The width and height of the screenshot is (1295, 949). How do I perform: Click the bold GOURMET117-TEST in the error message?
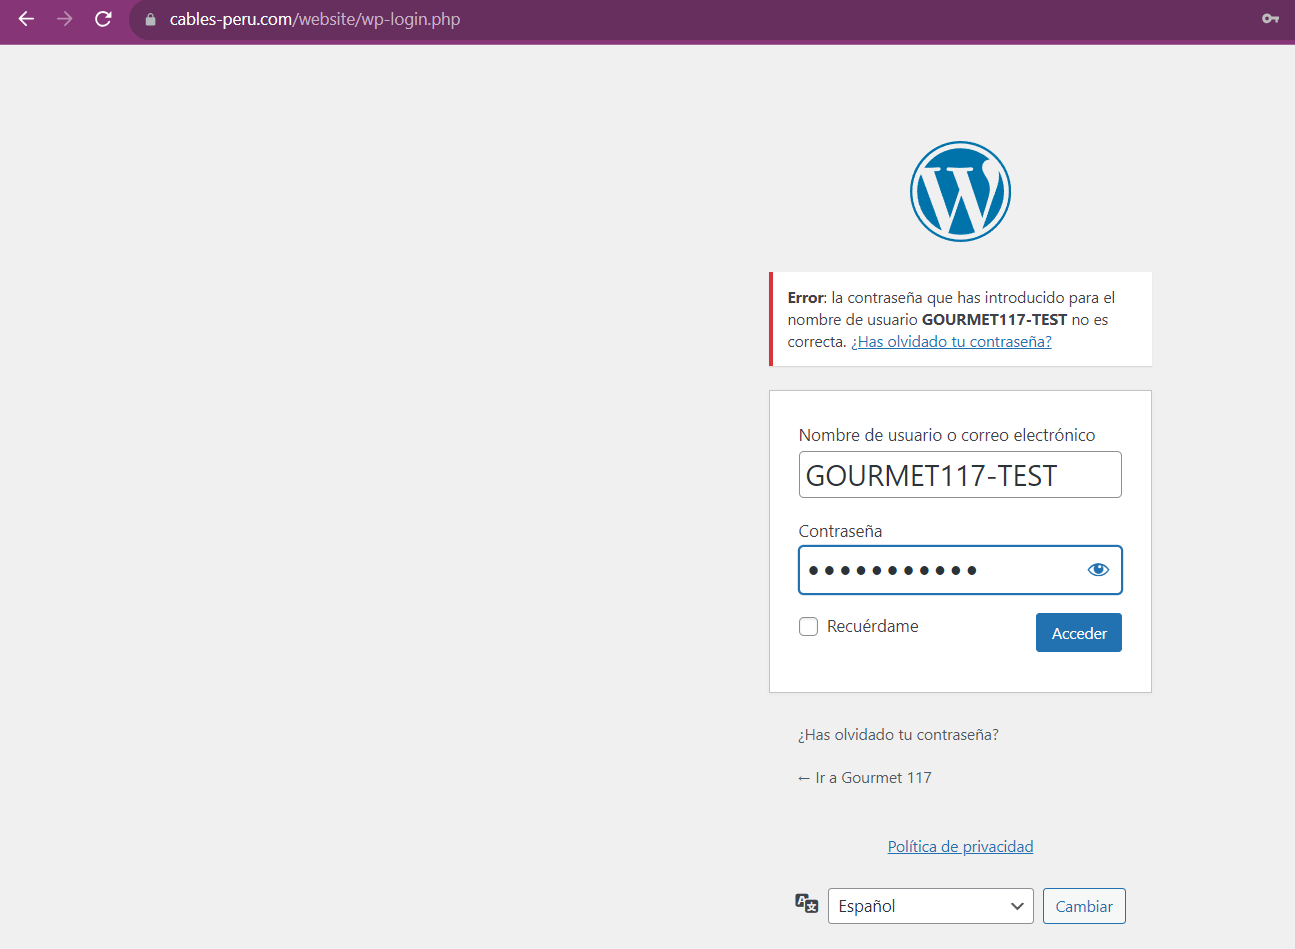coord(994,320)
